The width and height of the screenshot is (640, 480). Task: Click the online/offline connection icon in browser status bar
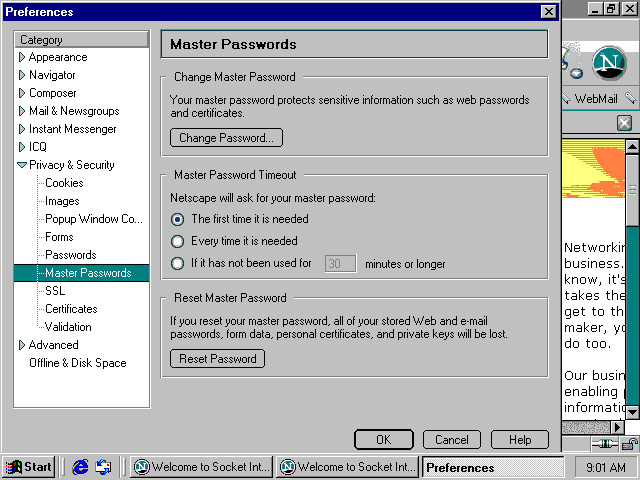[604, 443]
